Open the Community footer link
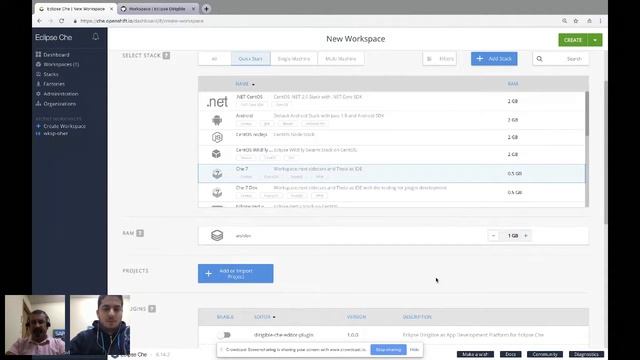Viewport: 640px width, 360px height. (545, 354)
